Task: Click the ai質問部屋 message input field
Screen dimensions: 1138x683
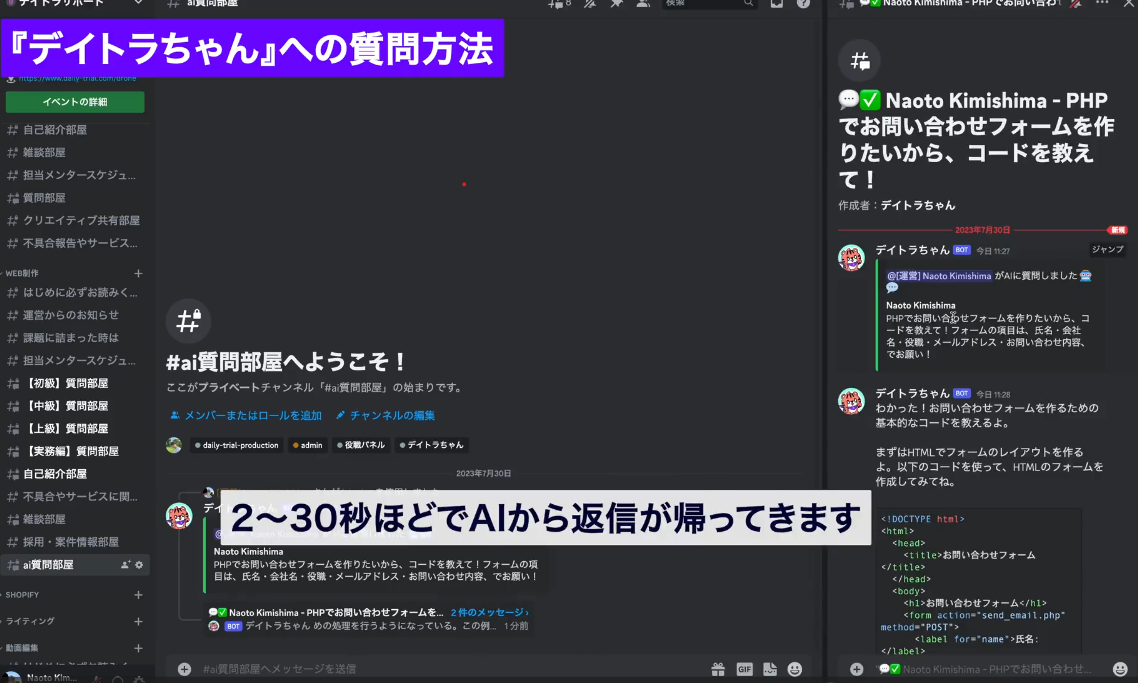Action: [450, 669]
